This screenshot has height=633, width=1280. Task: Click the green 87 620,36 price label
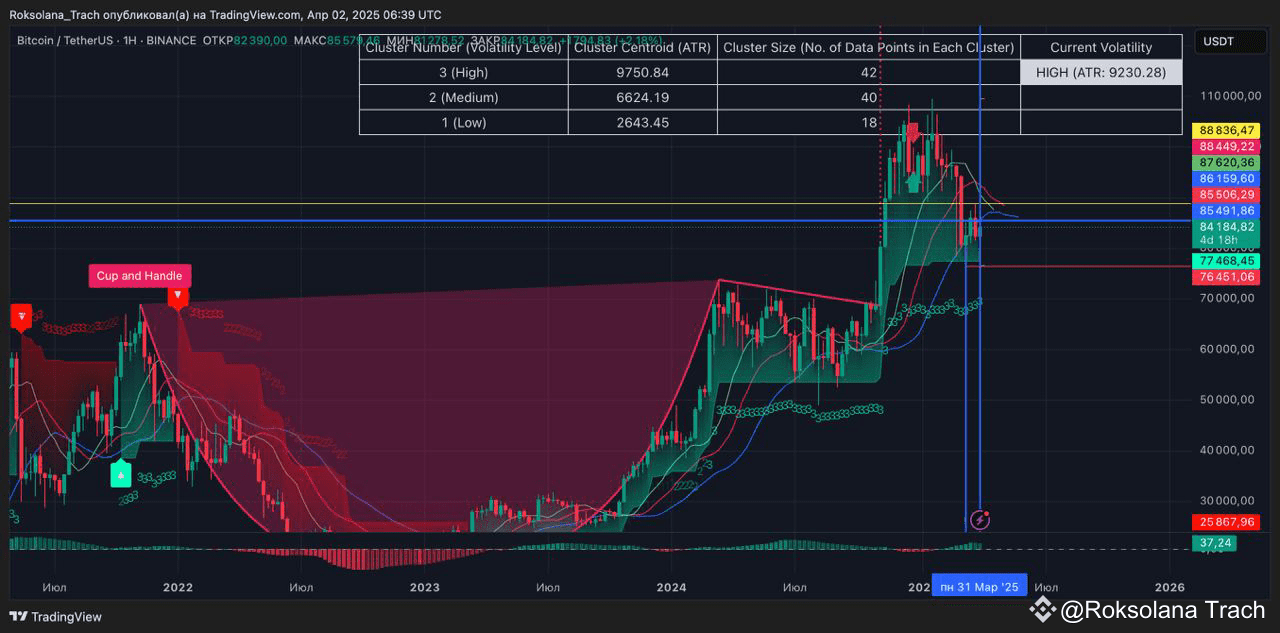[1226, 162]
